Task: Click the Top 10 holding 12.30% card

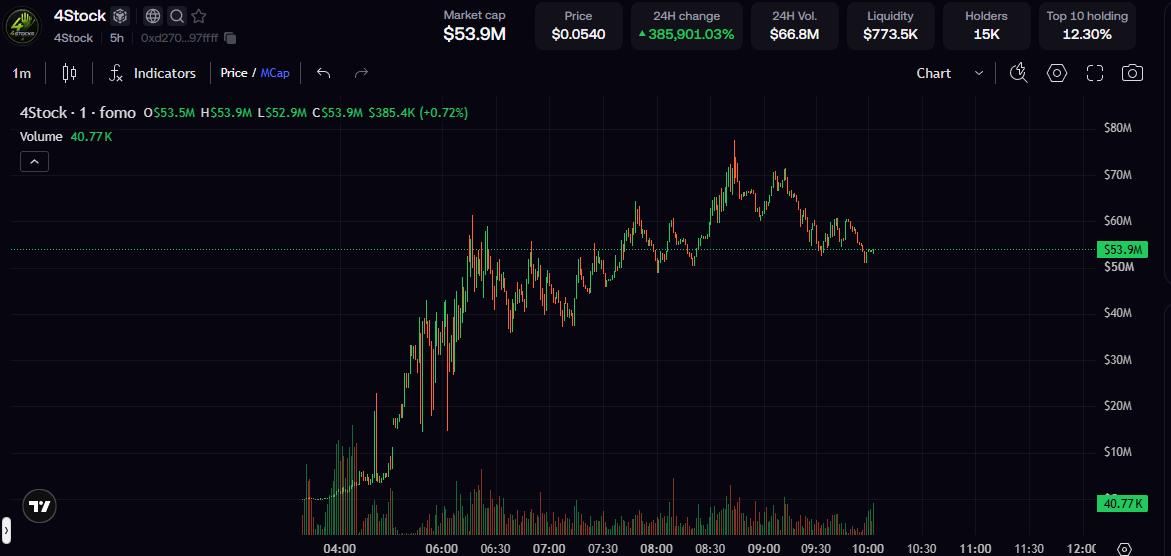Action: click(x=1087, y=25)
